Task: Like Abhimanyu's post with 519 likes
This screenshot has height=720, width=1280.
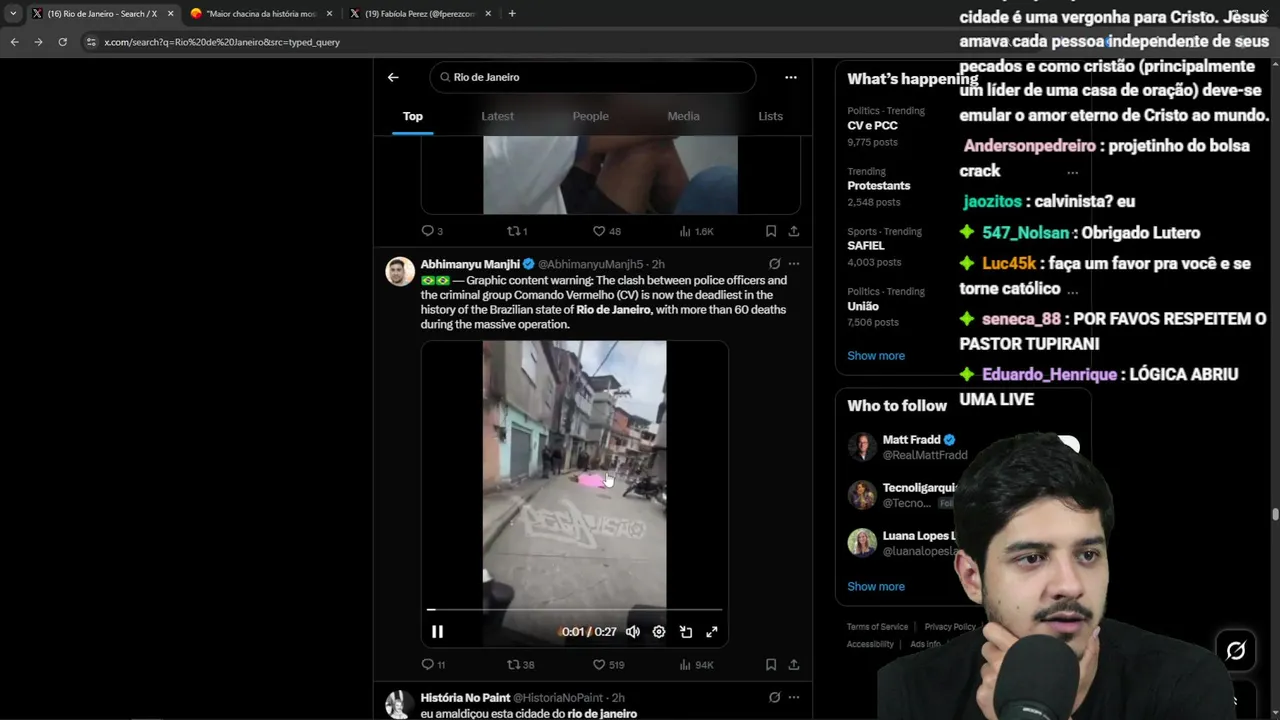Action: (608, 664)
